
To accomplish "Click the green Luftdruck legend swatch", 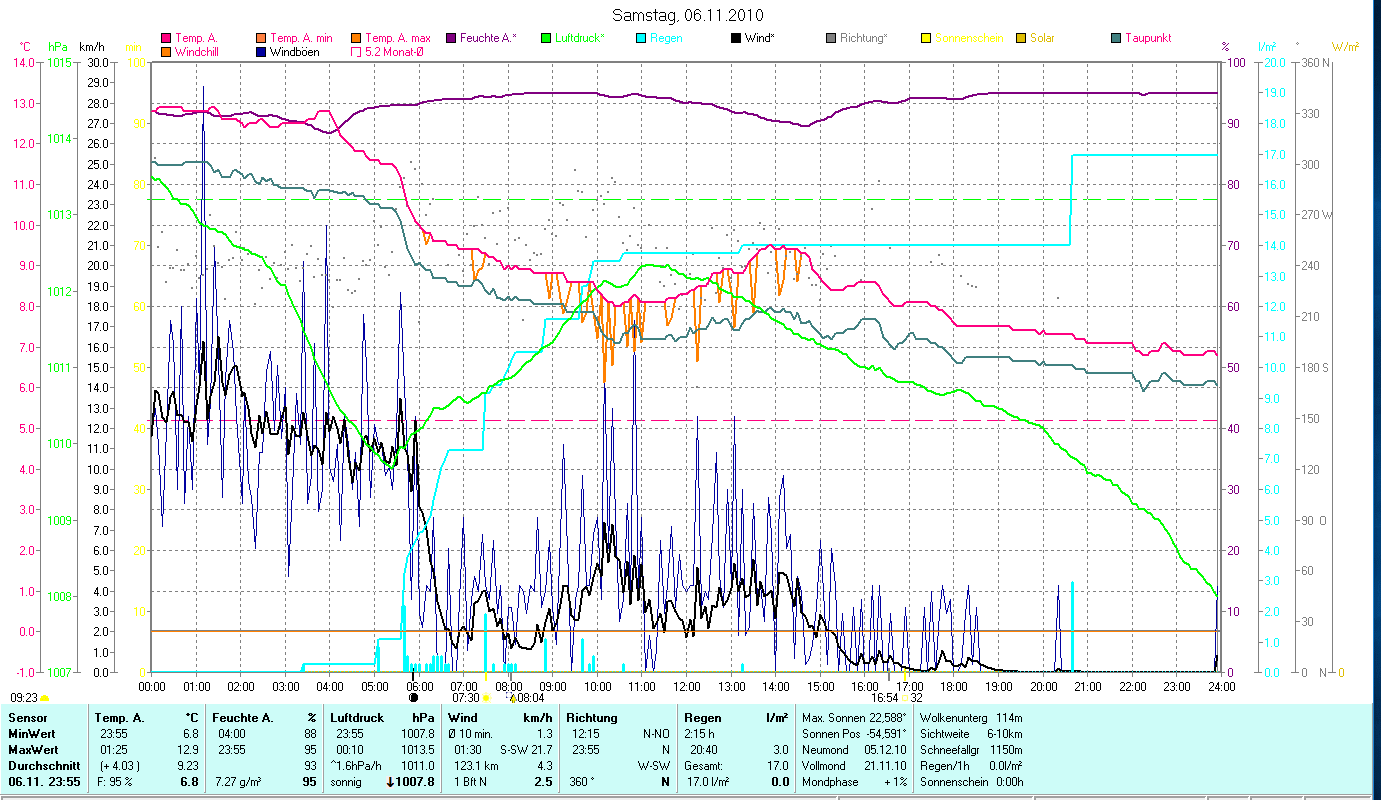I will (x=546, y=38).
